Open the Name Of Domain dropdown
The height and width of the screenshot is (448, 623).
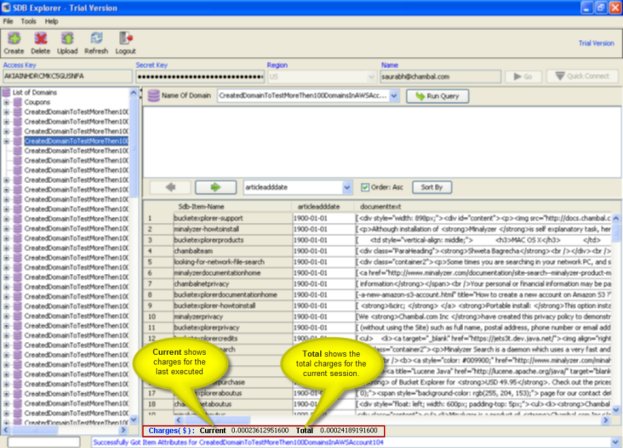coord(394,96)
